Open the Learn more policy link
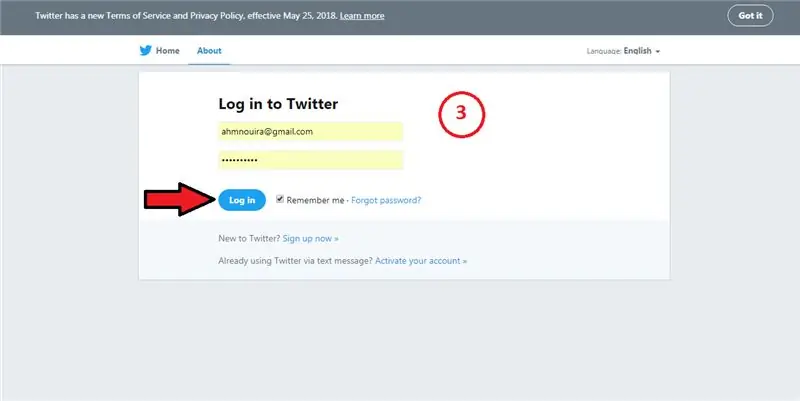This screenshot has height=401, width=800. click(362, 16)
